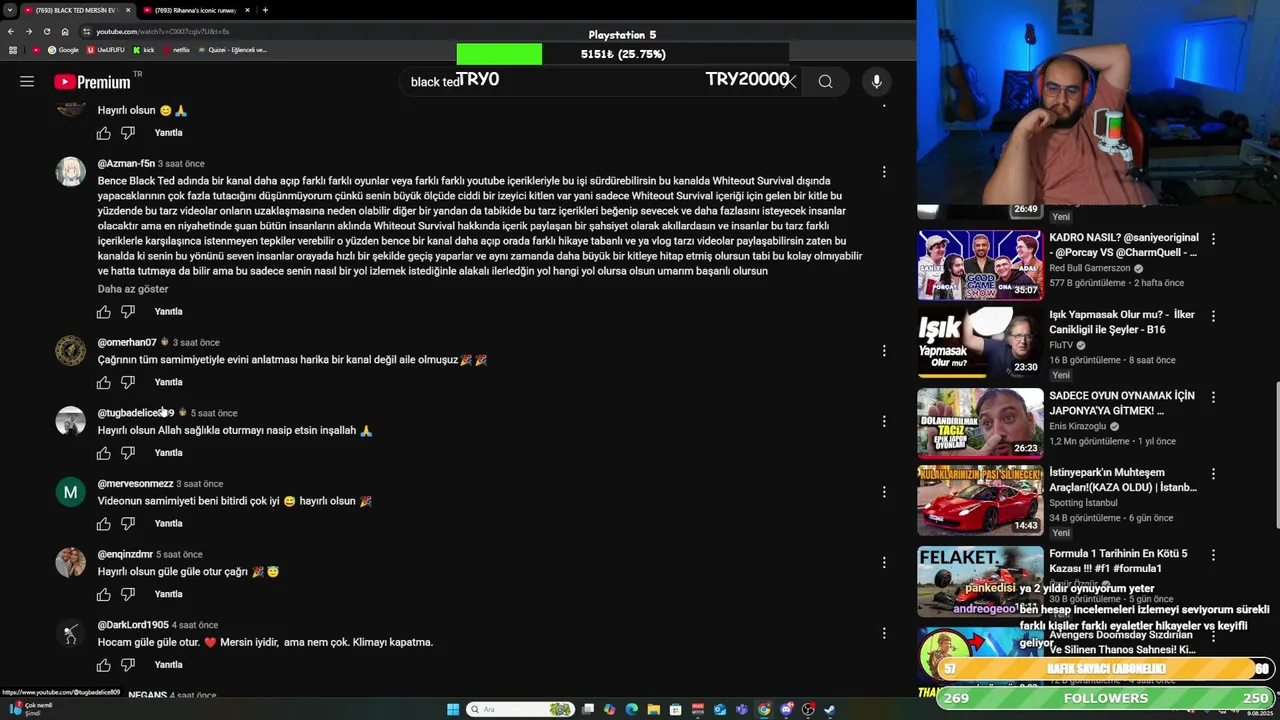Reply to @tugbadelice809 with Yanıtla

pyautogui.click(x=168, y=453)
